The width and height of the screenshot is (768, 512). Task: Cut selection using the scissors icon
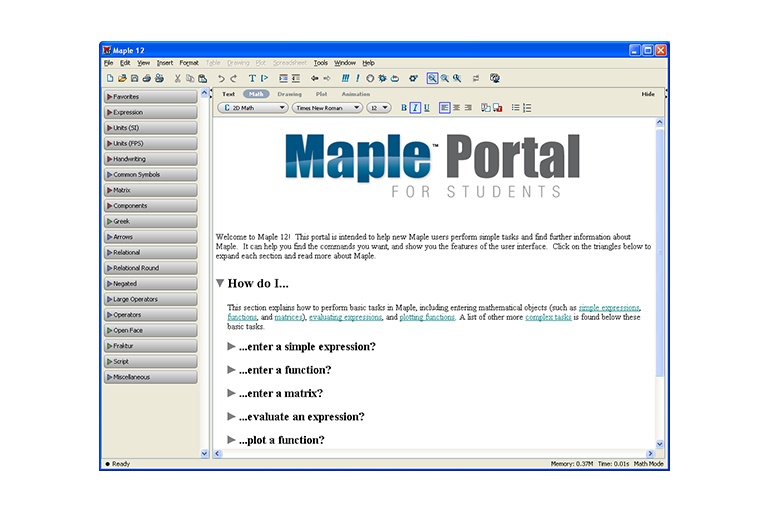click(x=178, y=78)
